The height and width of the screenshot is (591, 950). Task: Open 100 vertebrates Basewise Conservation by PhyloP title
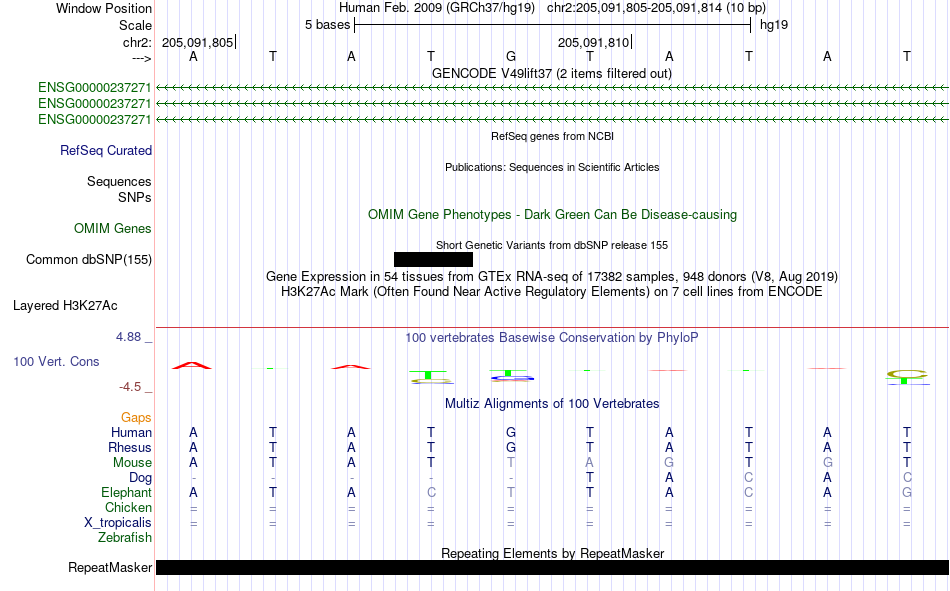[552, 338]
